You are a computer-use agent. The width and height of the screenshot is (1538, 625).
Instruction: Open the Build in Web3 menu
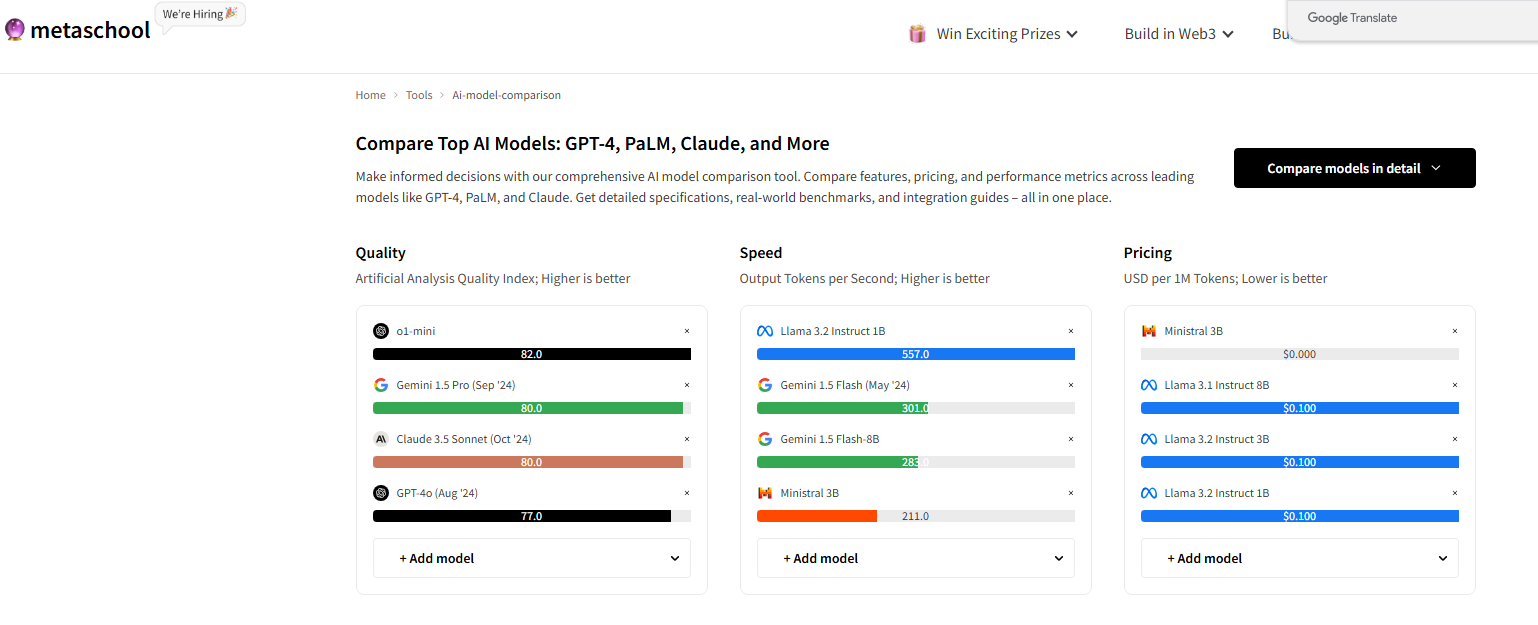pos(1179,34)
